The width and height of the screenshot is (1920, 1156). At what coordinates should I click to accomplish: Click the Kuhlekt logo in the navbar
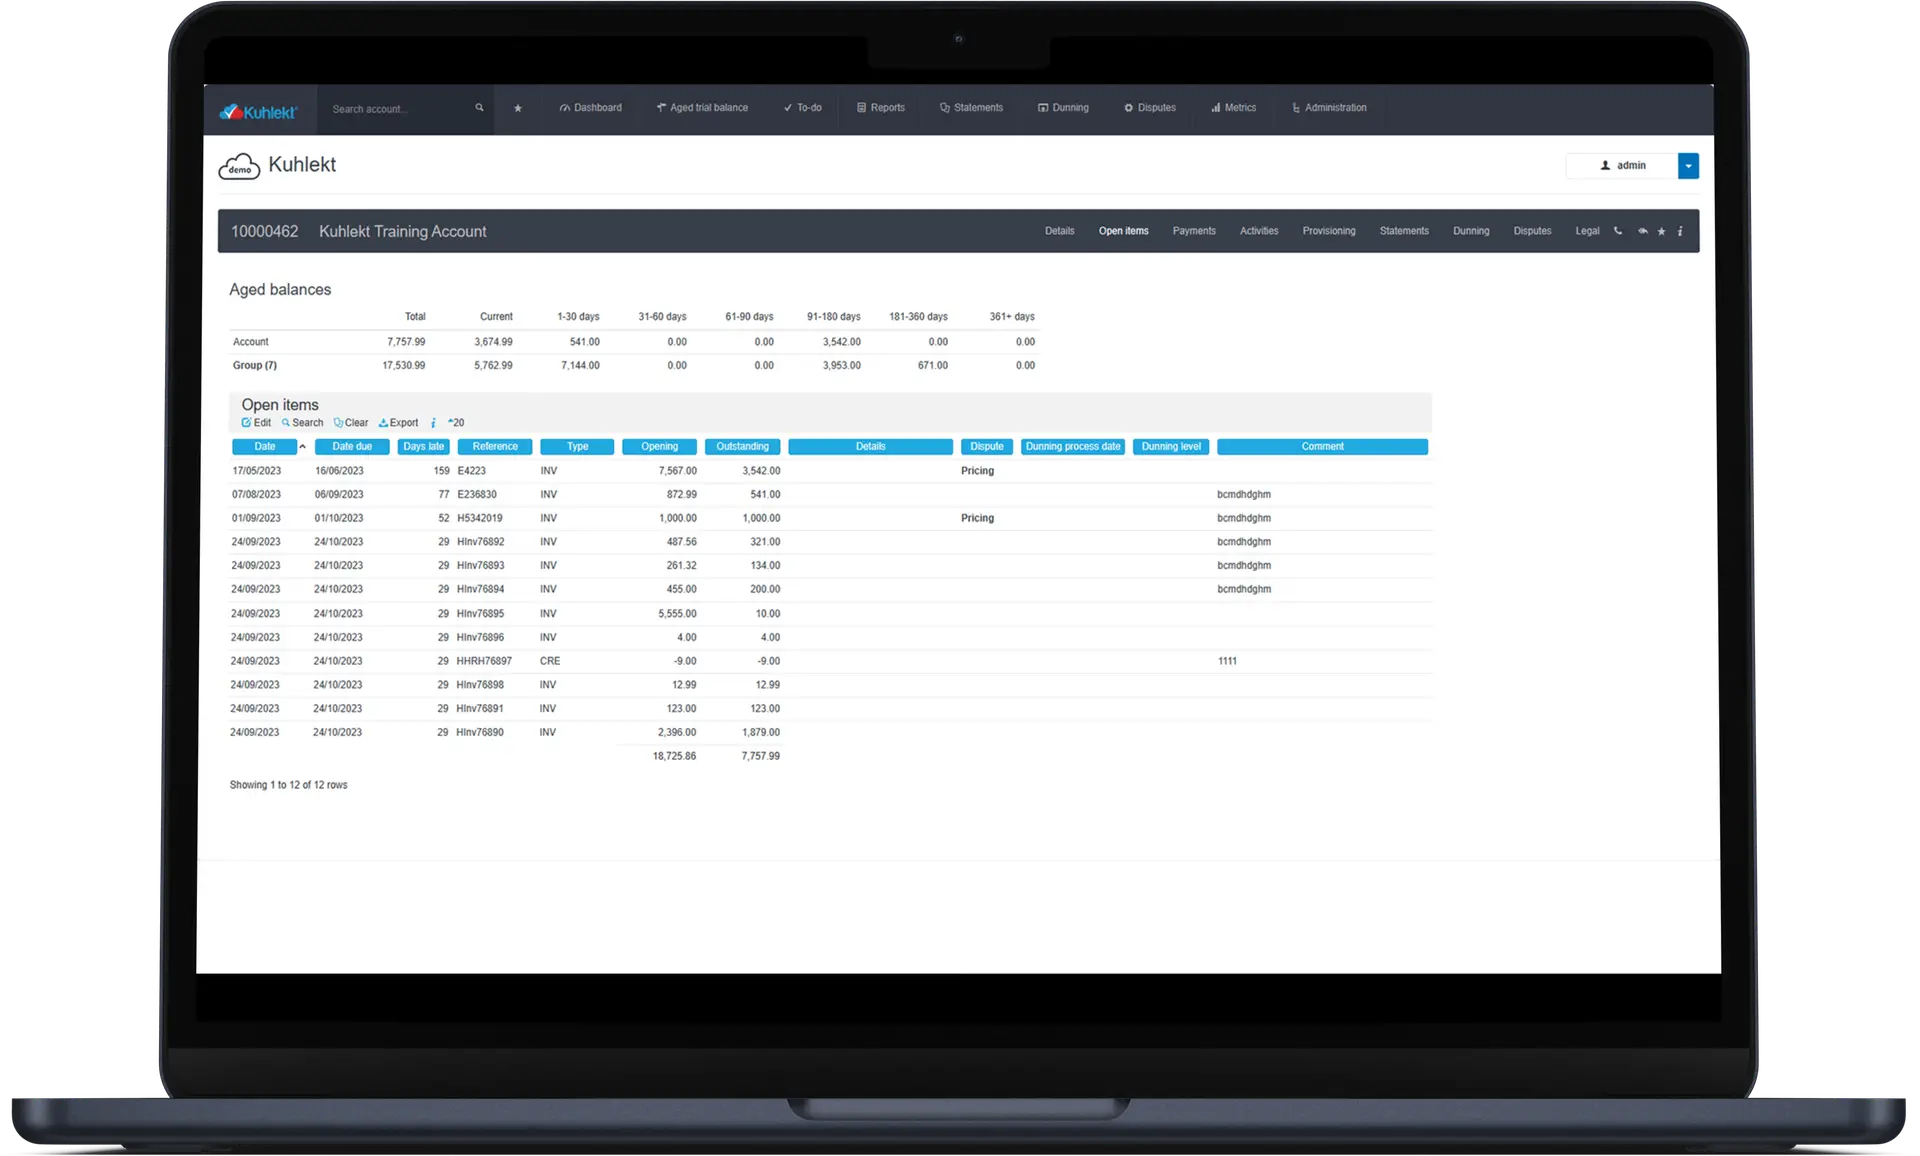coord(258,112)
